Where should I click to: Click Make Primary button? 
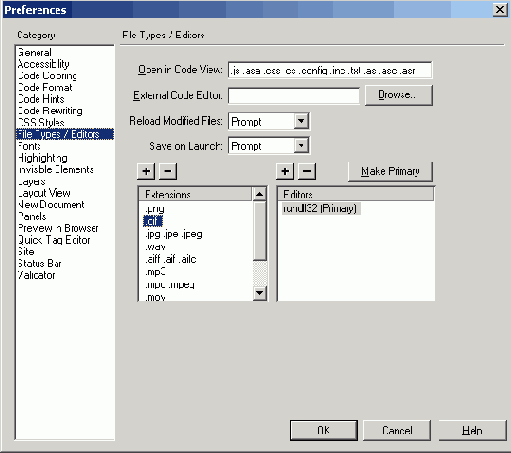tap(390, 171)
